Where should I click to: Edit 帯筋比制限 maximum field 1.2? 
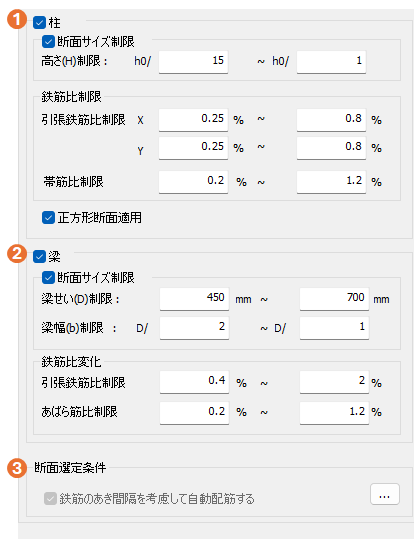click(x=331, y=182)
